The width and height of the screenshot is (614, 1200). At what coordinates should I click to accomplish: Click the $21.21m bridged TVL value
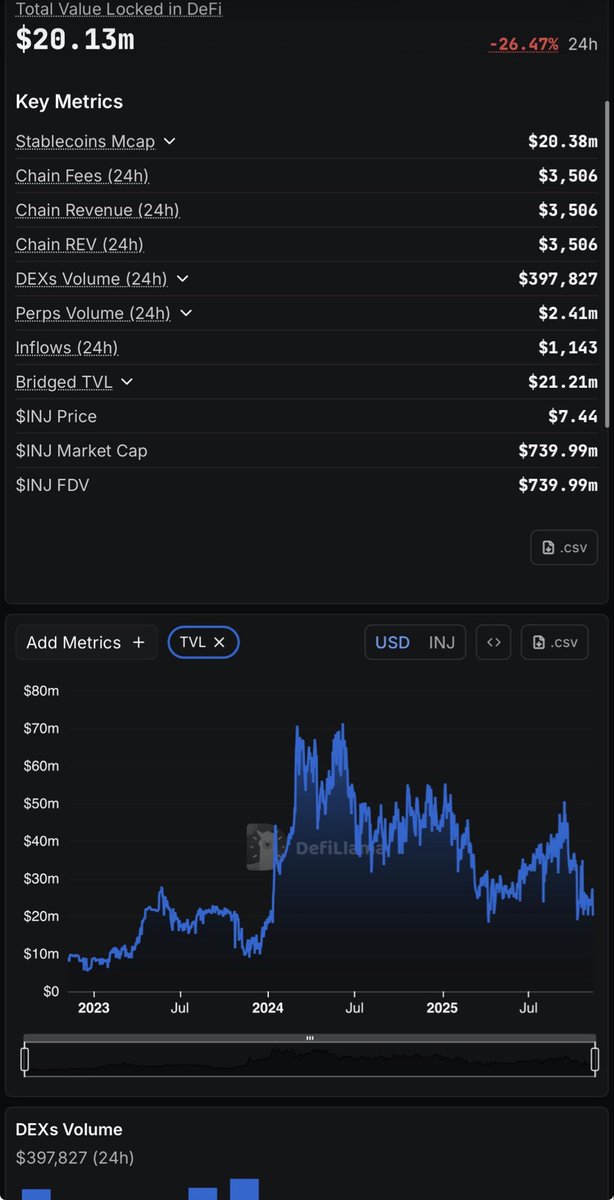click(562, 381)
